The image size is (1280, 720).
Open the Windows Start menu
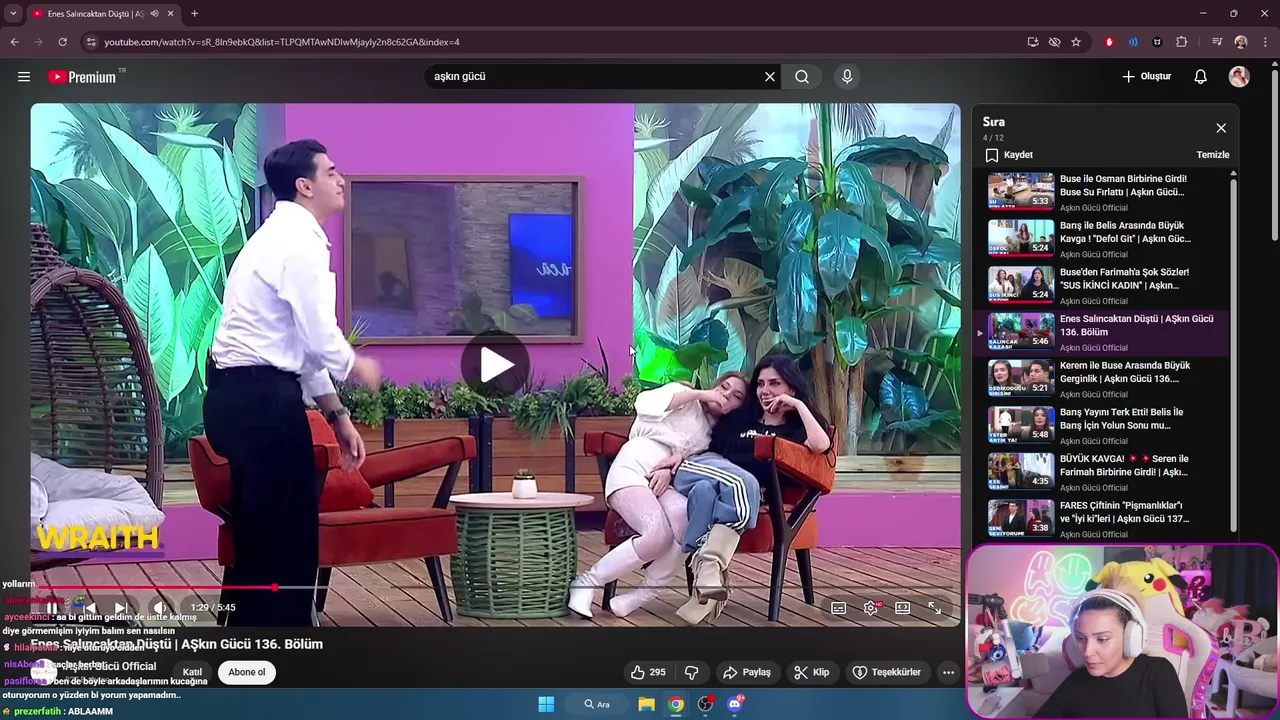(x=546, y=704)
